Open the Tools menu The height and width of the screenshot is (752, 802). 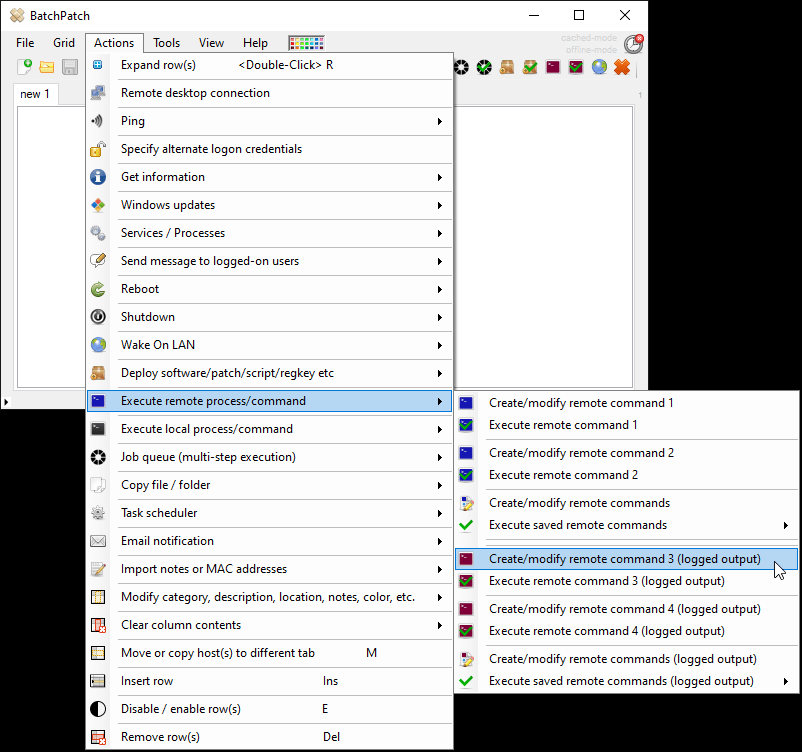pyautogui.click(x=167, y=43)
